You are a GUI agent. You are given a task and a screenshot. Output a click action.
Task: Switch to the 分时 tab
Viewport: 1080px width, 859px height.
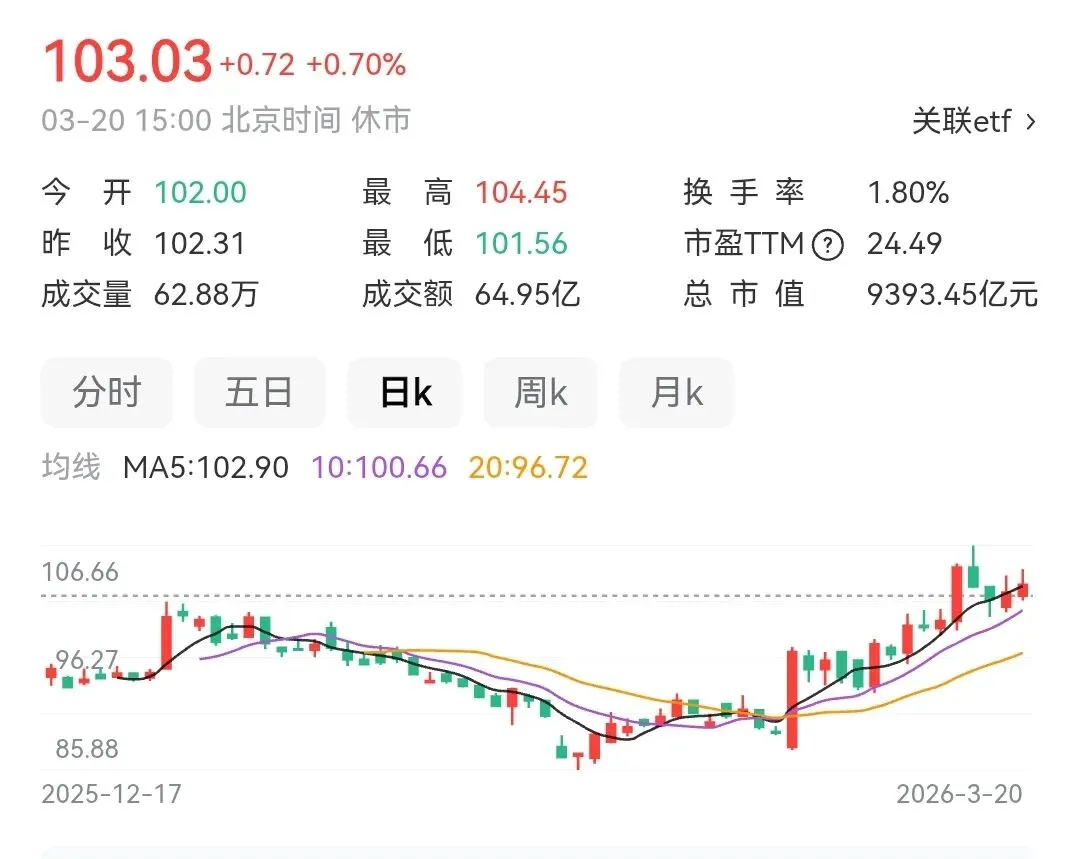point(107,393)
